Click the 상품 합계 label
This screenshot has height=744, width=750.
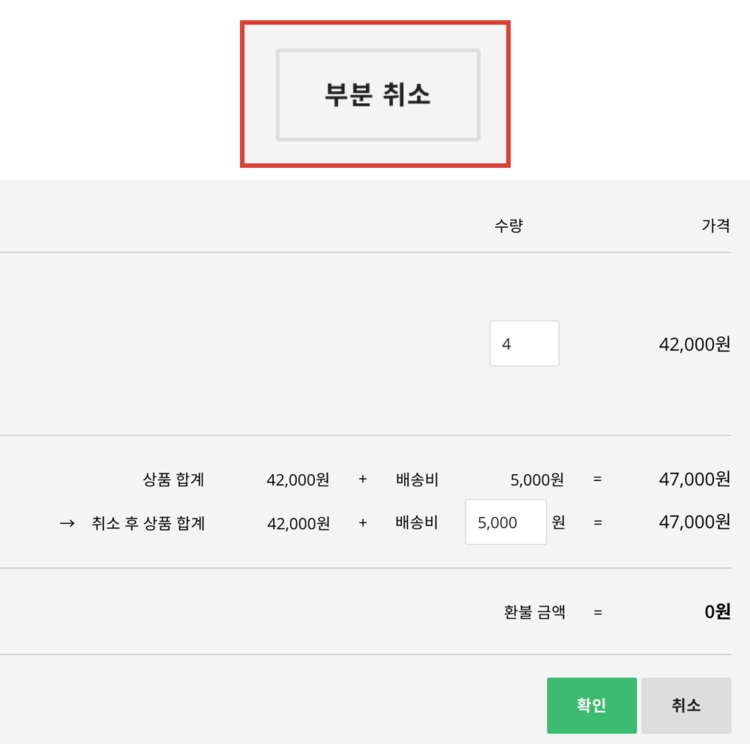point(173,479)
